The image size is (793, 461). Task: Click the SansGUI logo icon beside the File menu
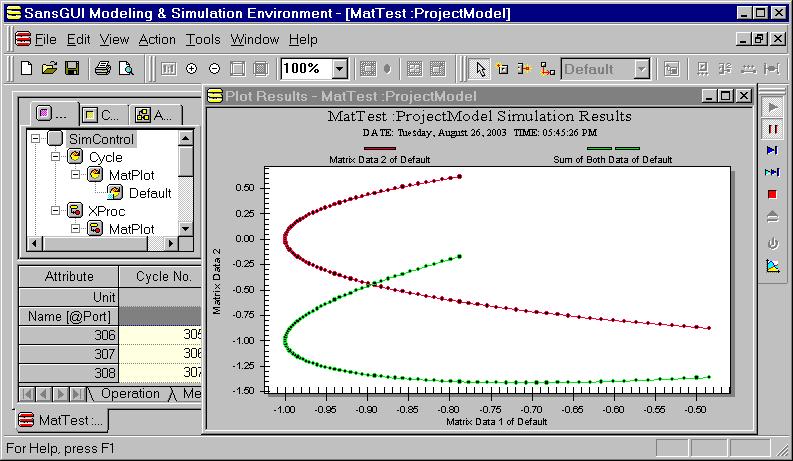[23, 38]
